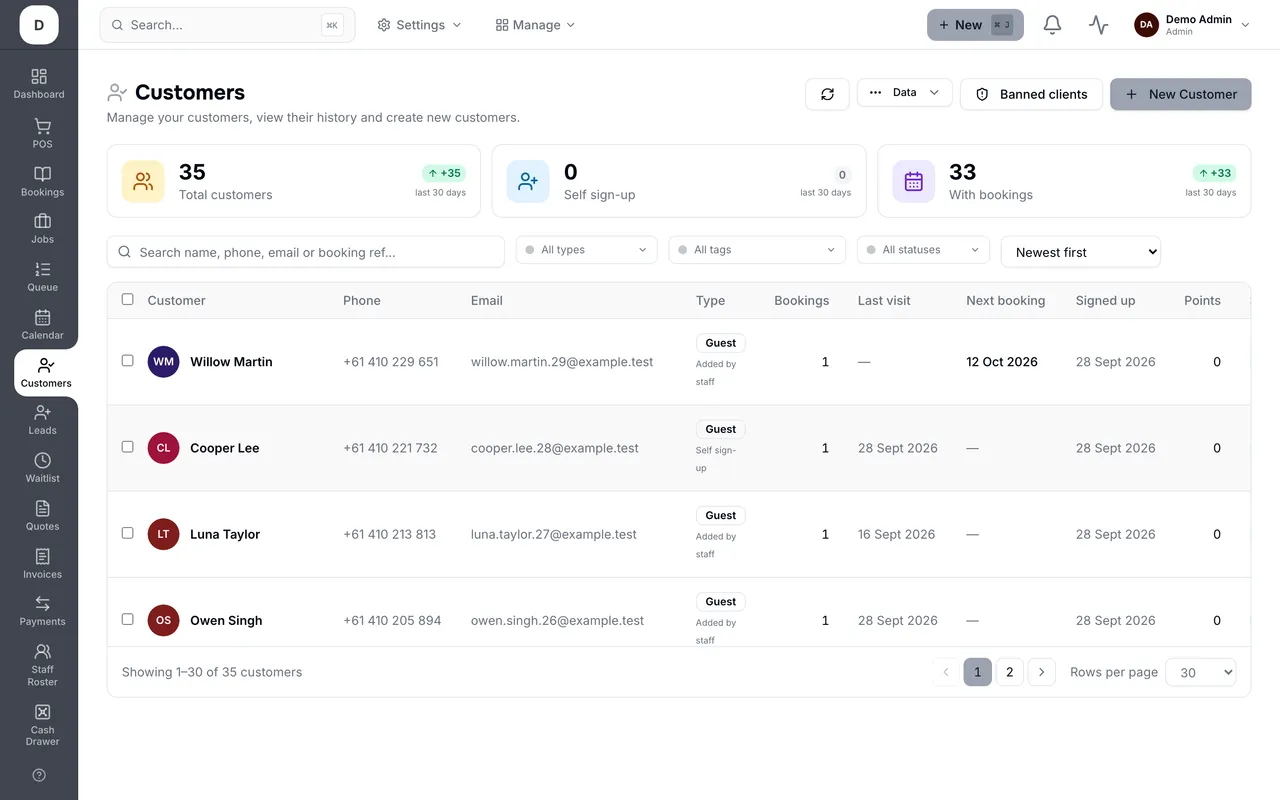This screenshot has width=1280, height=800.
Task: Open Willow Martin's customer name
Action: click(231, 362)
